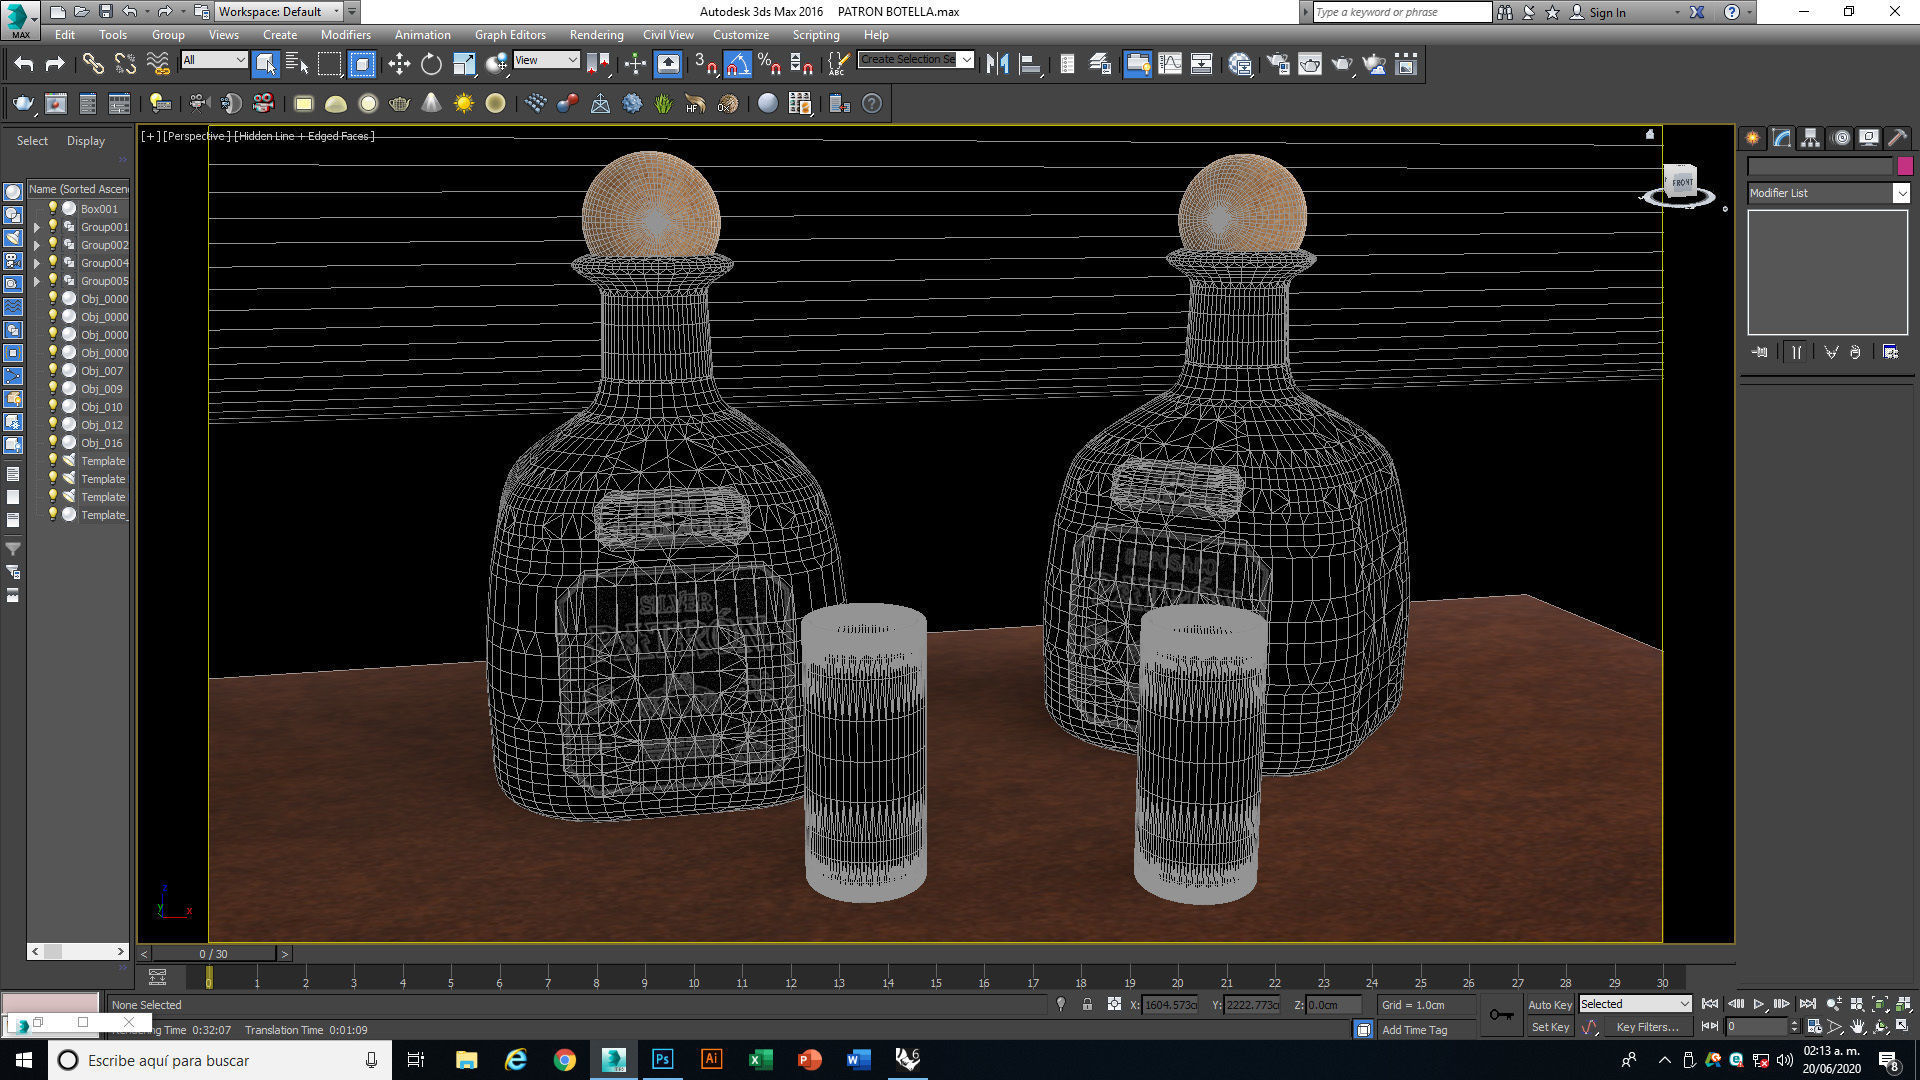Click Display in scene explorer header
The width and height of the screenshot is (1920, 1080).
[x=86, y=141]
